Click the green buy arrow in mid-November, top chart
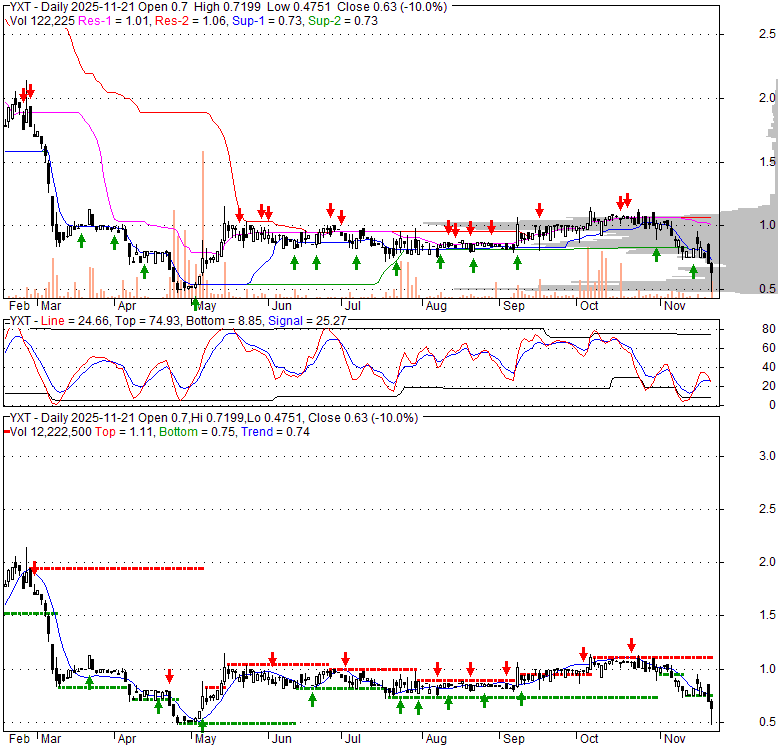This screenshot has height=745, width=780. (693, 271)
